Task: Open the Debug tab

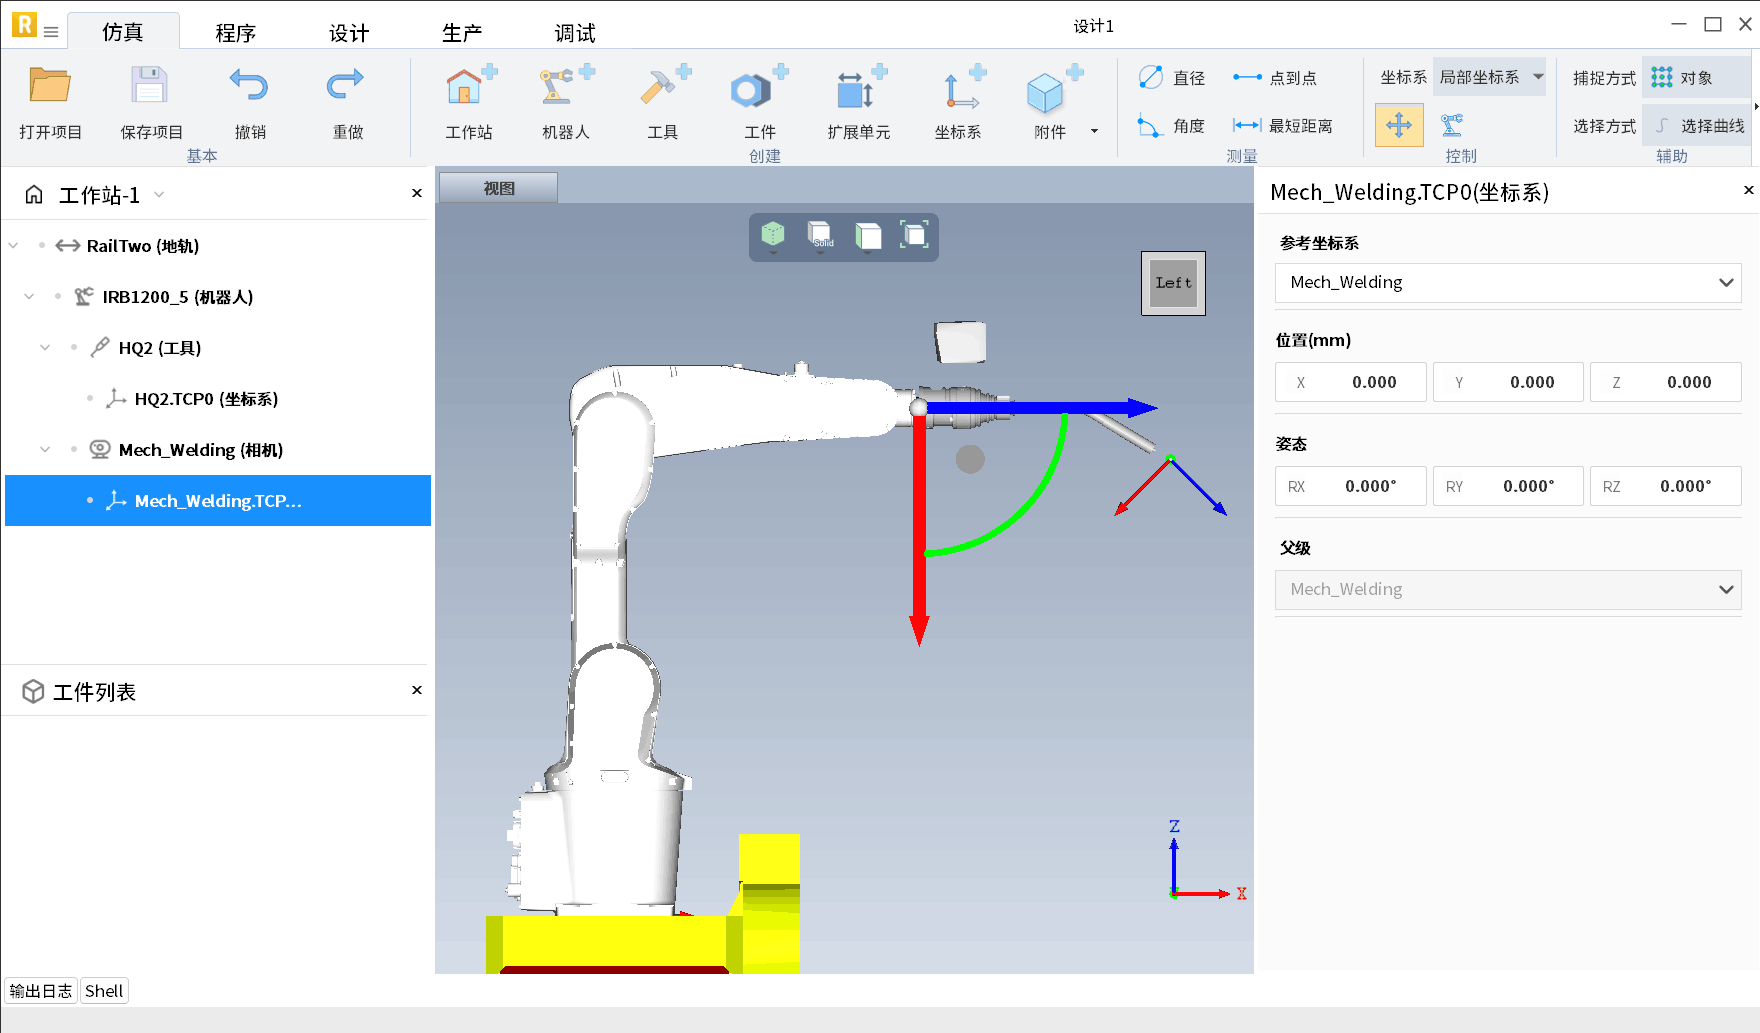Action: pos(574,33)
